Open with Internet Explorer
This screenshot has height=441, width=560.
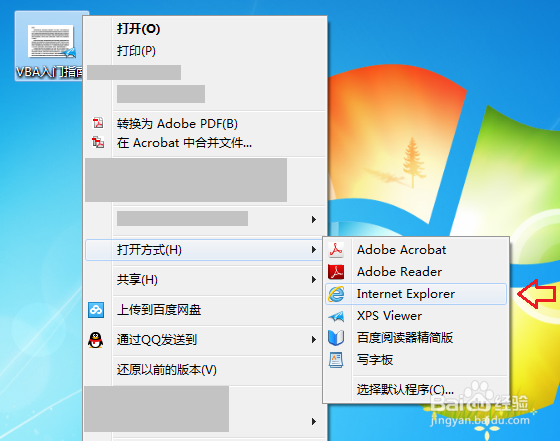[x=416, y=294]
